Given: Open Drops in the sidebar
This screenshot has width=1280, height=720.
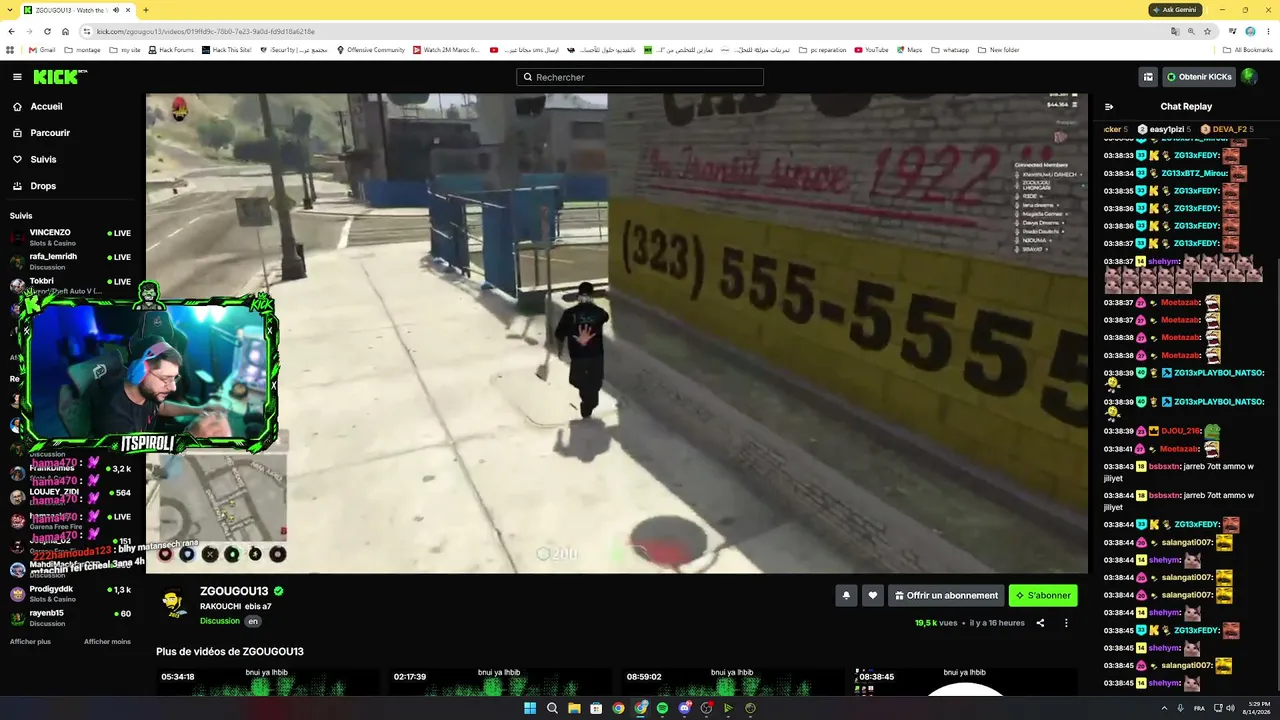Looking at the screenshot, I should 43,186.
